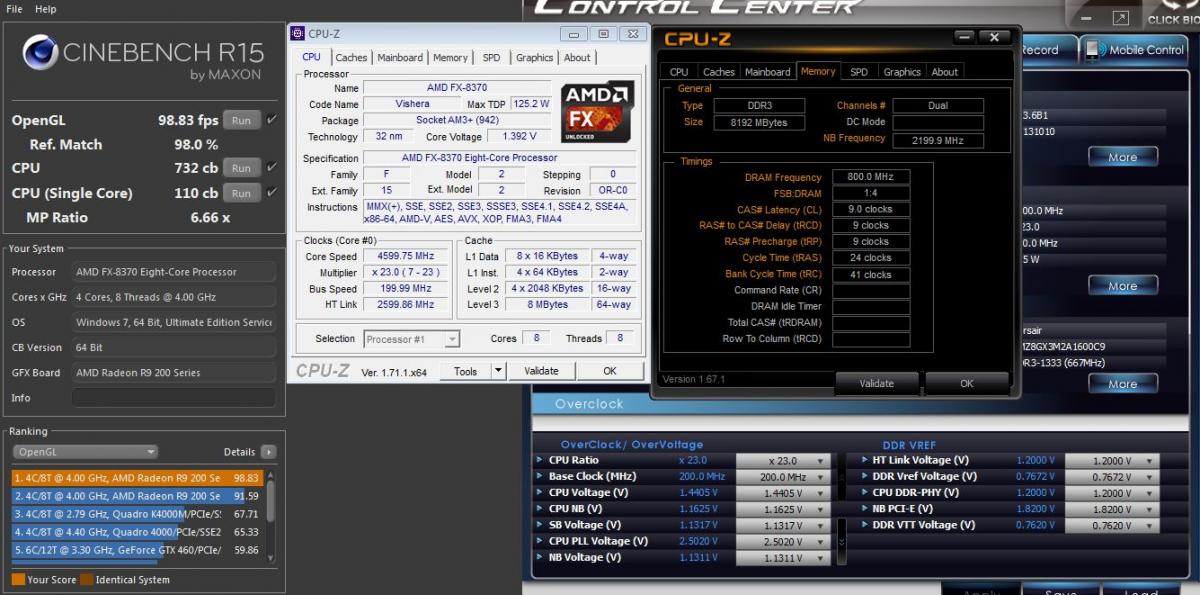
Task: Open the Base Clock 200.0 MHz dropdown
Action: (x=784, y=477)
